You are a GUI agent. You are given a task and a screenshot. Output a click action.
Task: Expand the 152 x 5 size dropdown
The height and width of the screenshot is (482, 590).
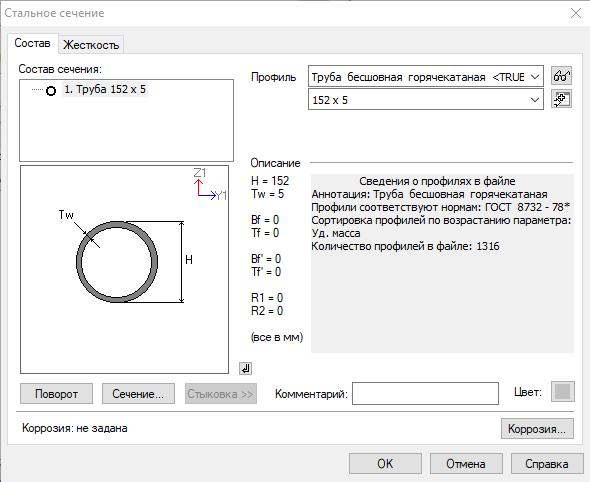(426, 100)
